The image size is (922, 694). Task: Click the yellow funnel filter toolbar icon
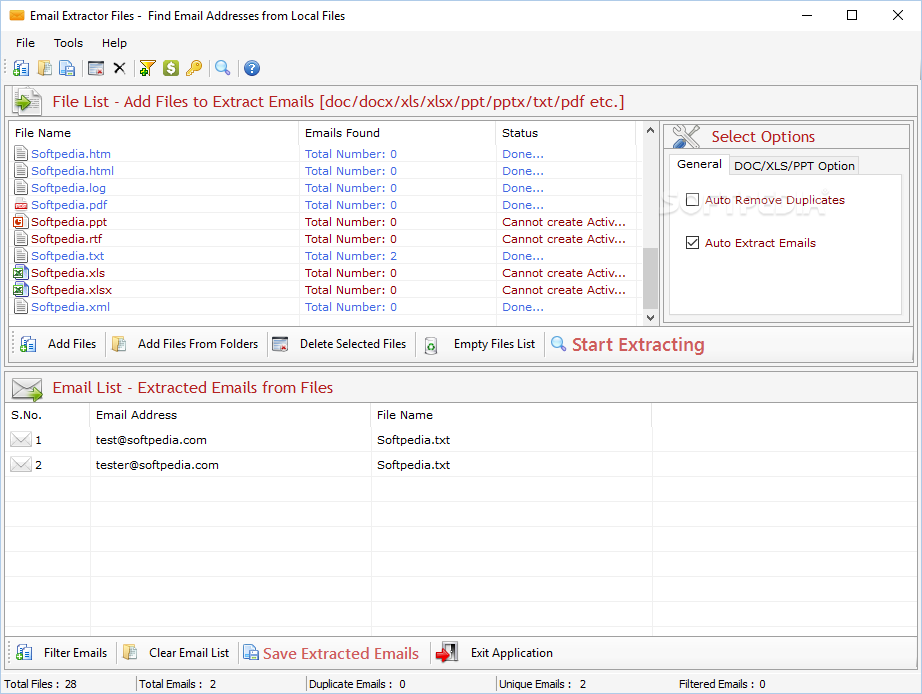pos(147,68)
